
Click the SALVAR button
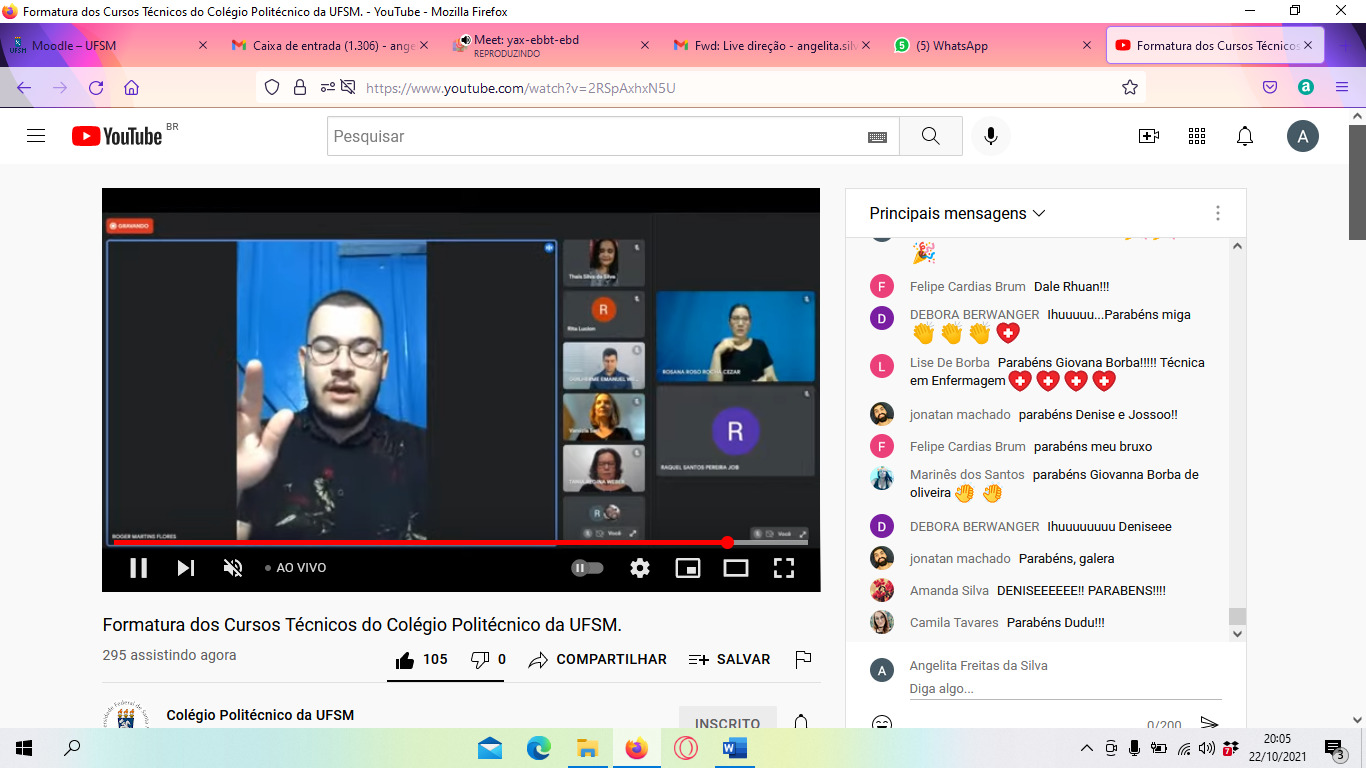pos(730,660)
